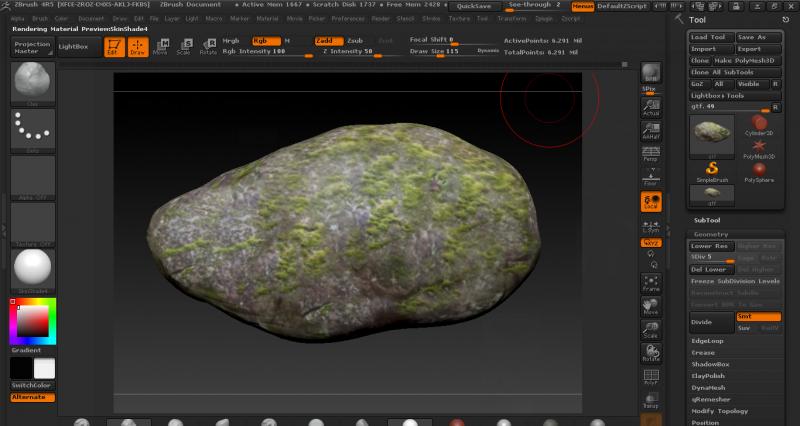Activate the Edit mode button
The width and height of the screenshot is (800, 426).
point(113,45)
